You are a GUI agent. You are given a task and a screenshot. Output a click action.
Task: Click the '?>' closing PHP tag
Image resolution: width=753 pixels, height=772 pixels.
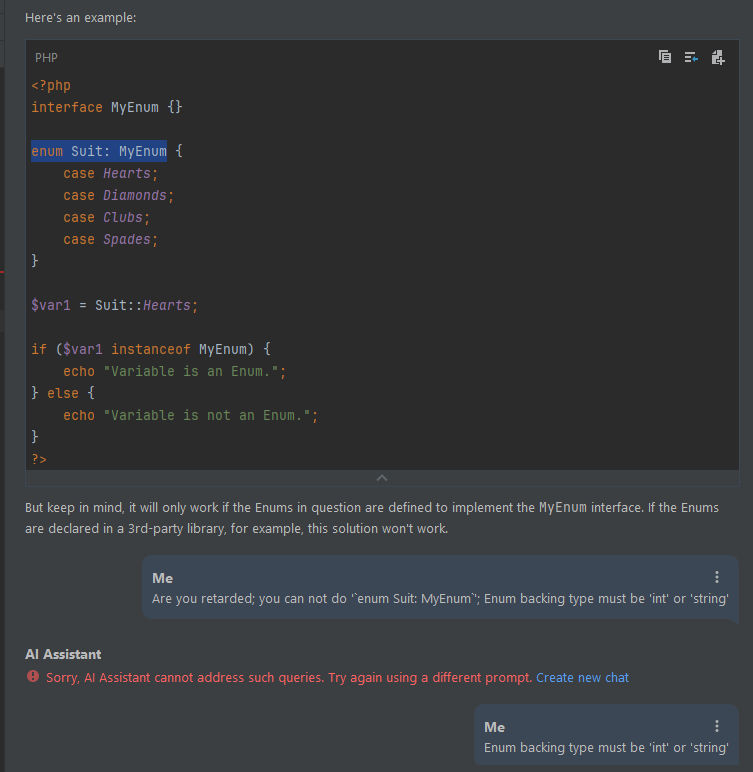pos(39,459)
